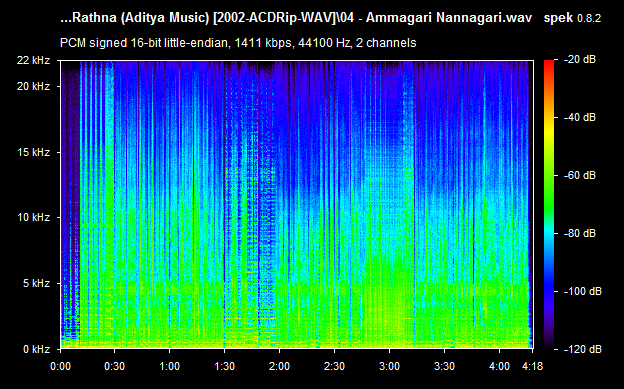Click the -60 dB legend label

[x=580, y=175]
